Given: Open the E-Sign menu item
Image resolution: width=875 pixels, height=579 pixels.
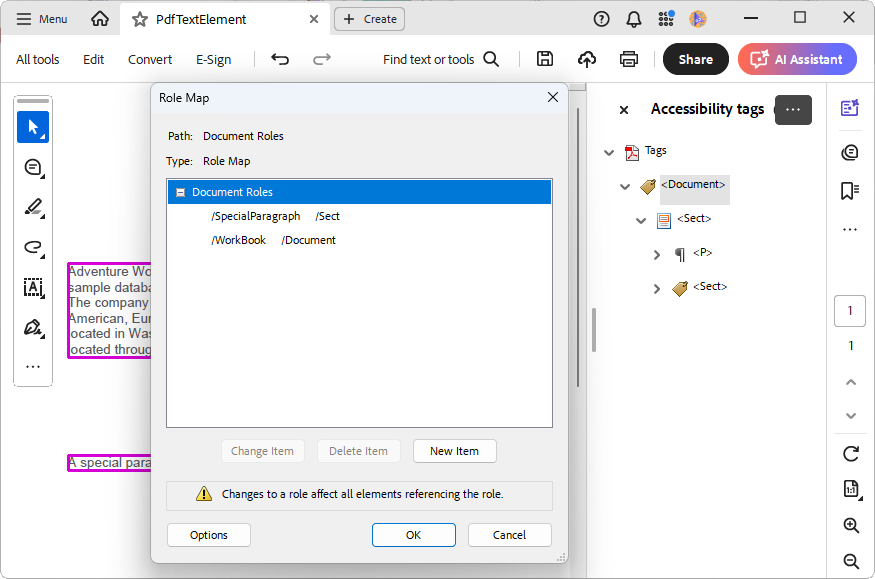Looking at the screenshot, I should 213,59.
